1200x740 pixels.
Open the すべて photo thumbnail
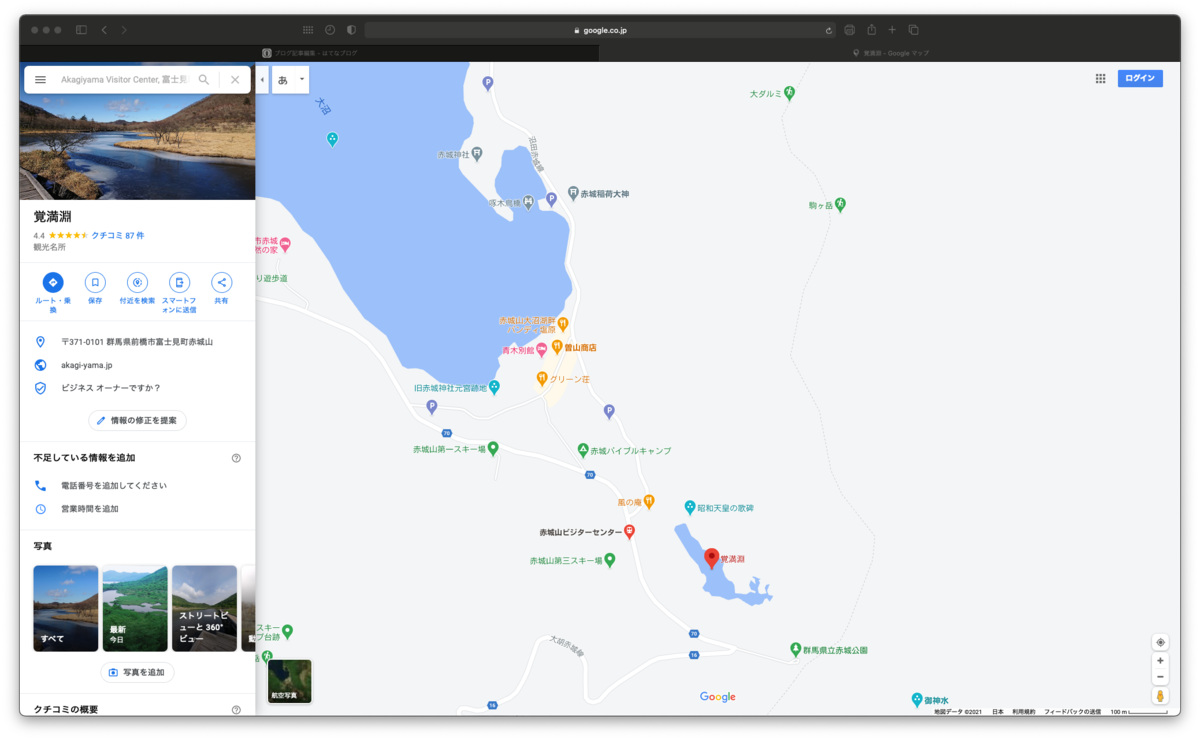66,608
